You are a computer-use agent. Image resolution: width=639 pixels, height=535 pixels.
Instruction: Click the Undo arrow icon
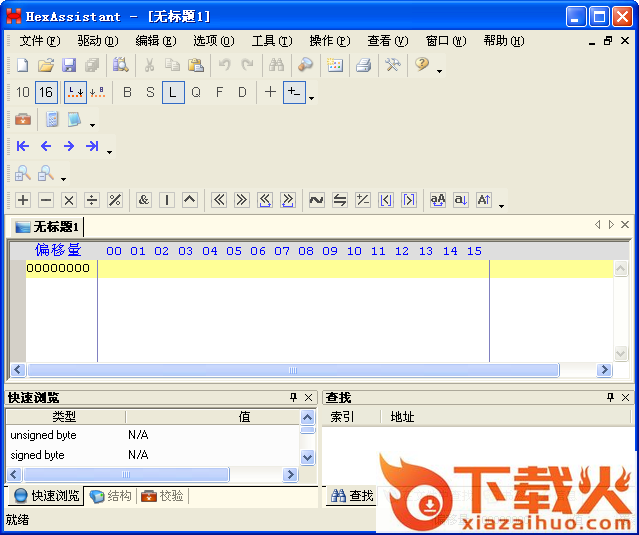click(225, 65)
